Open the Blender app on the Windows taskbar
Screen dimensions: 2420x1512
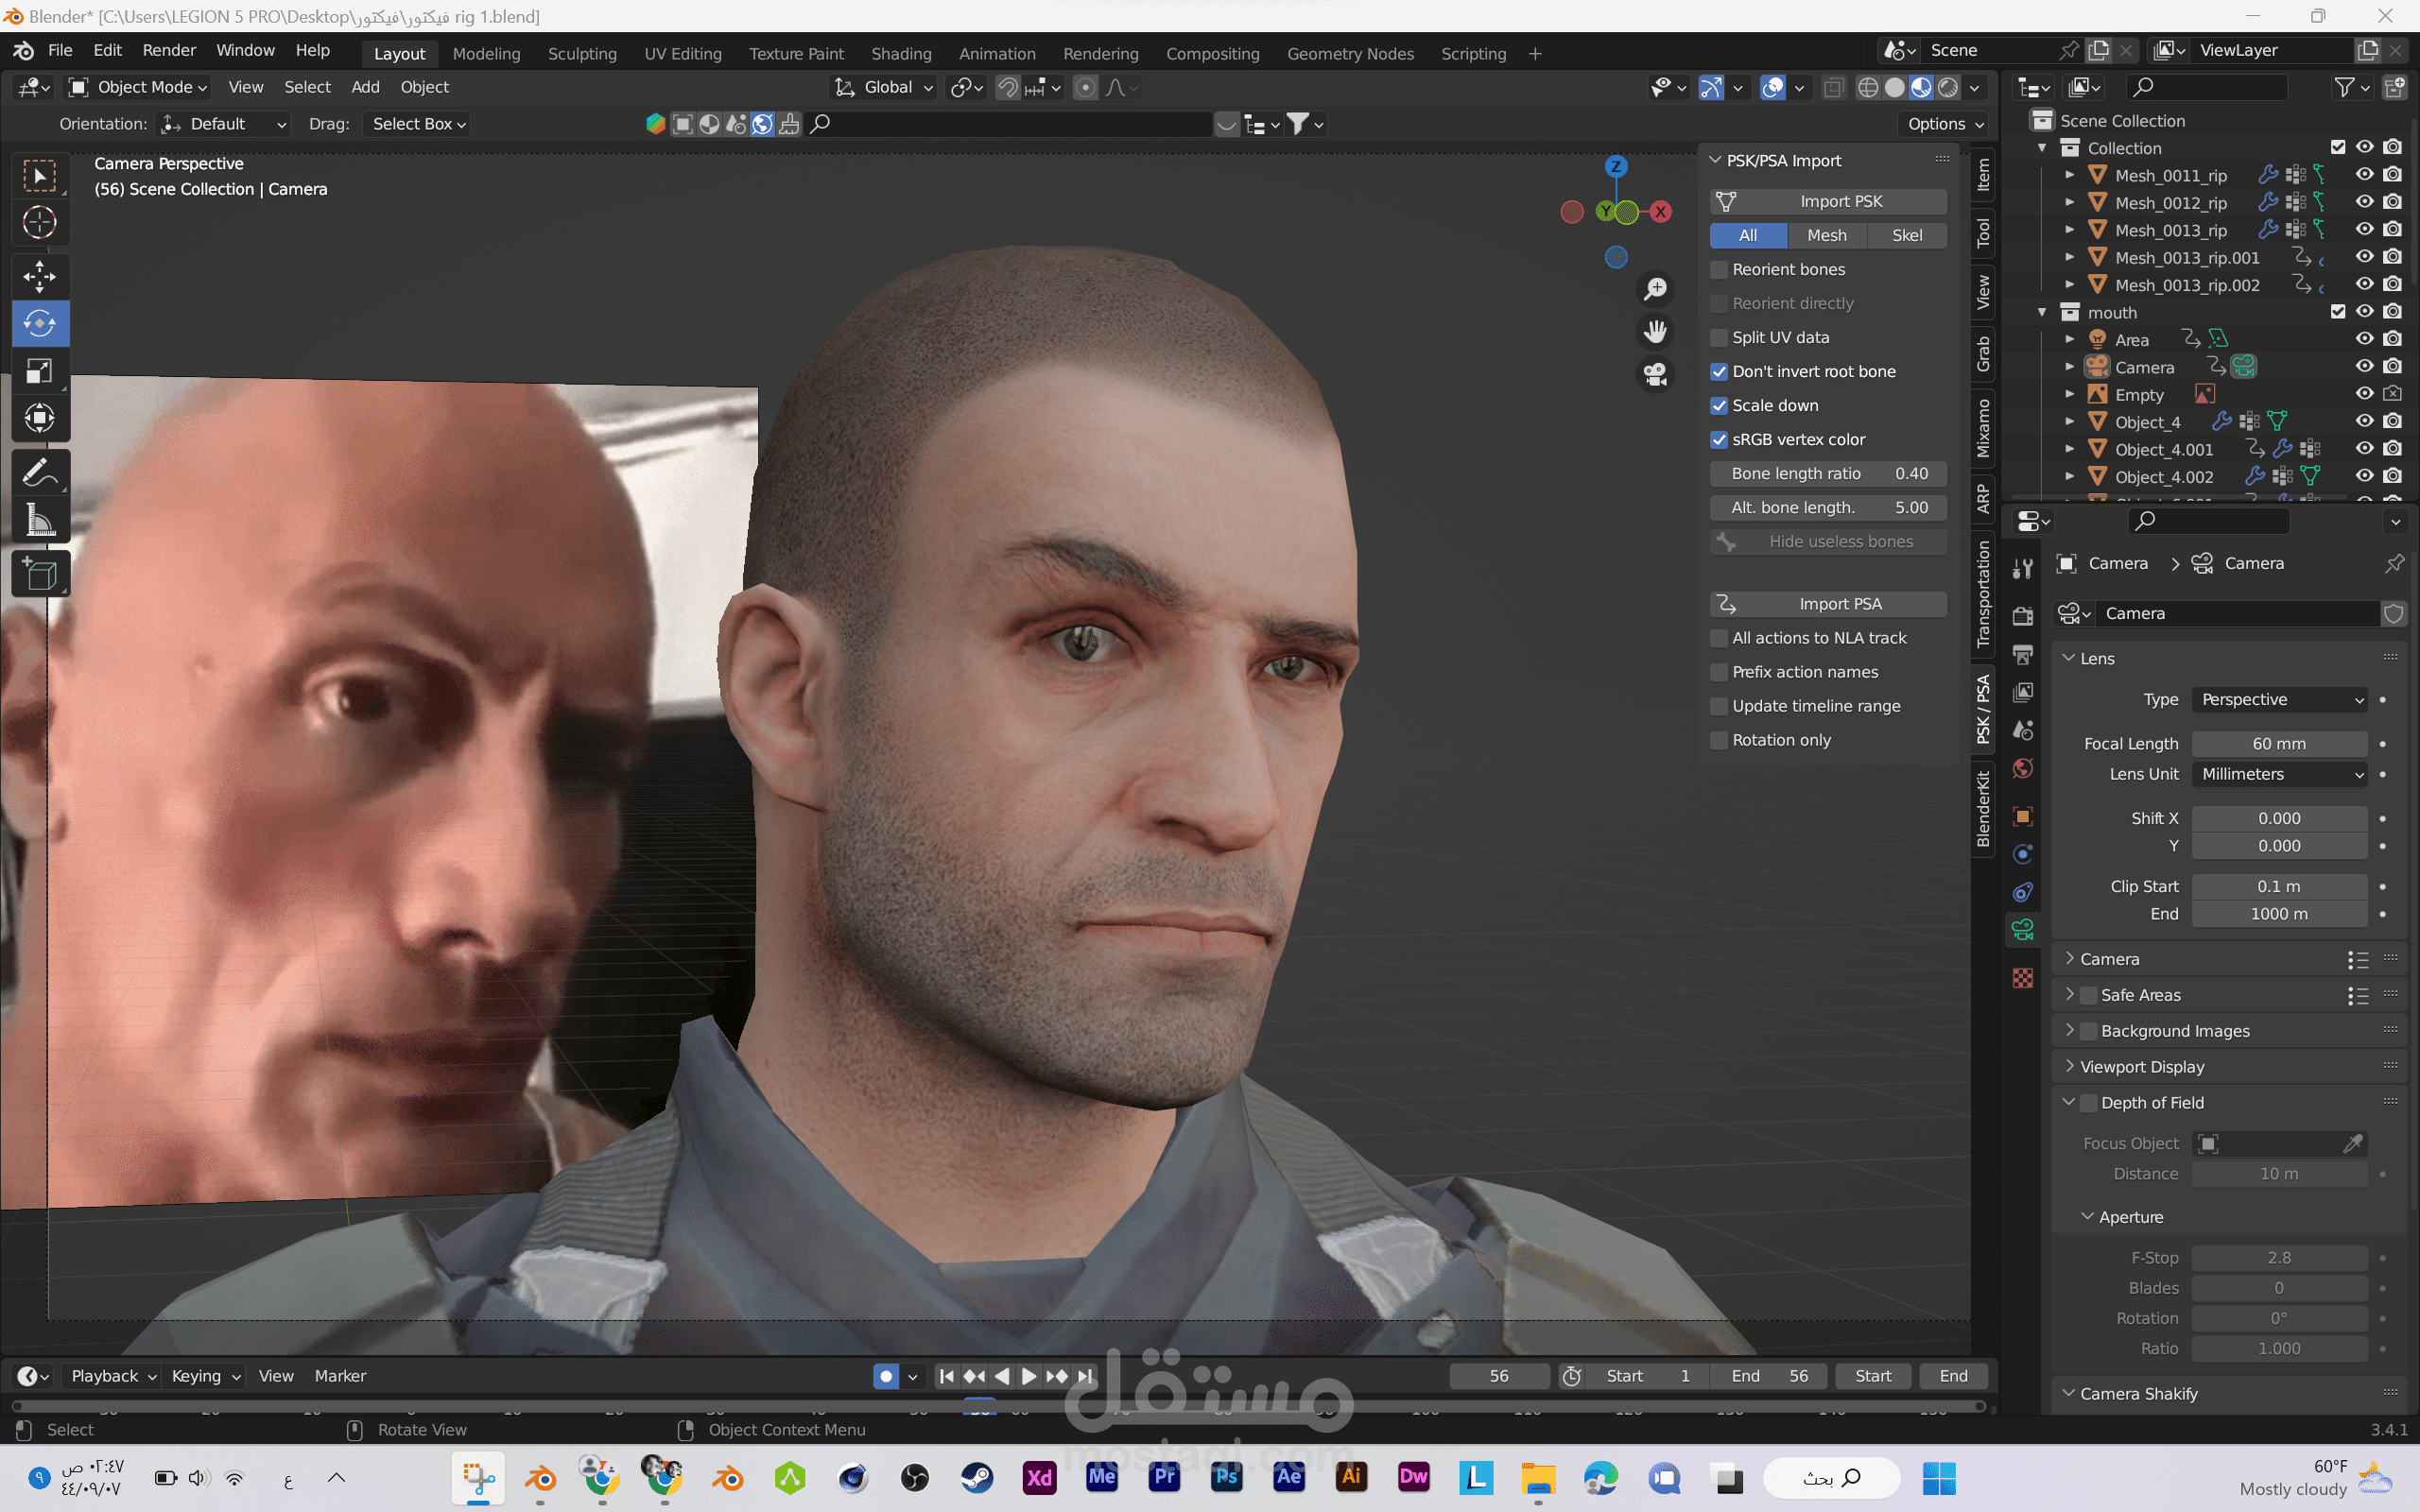541,1477
